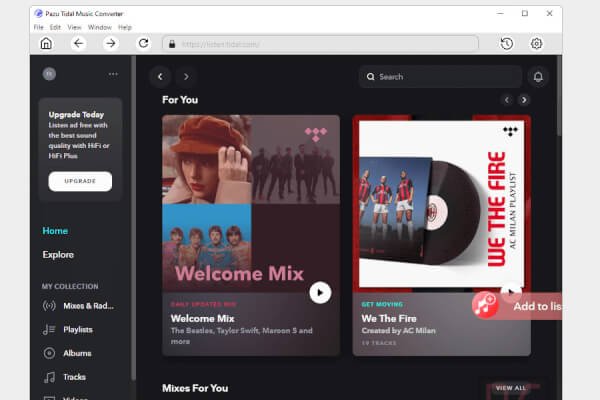Open Playlists in My Collection

point(78,330)
